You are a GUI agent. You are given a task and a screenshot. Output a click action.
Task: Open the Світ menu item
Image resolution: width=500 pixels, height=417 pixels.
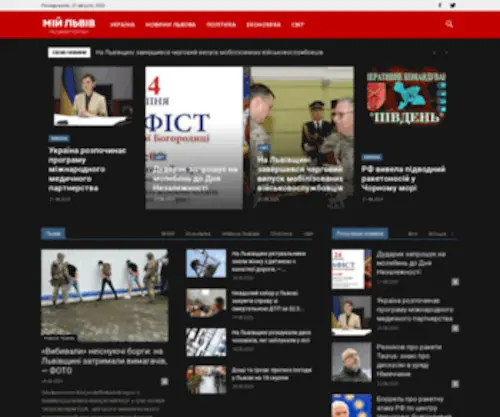pyautogui.click(x=297, y=25)
